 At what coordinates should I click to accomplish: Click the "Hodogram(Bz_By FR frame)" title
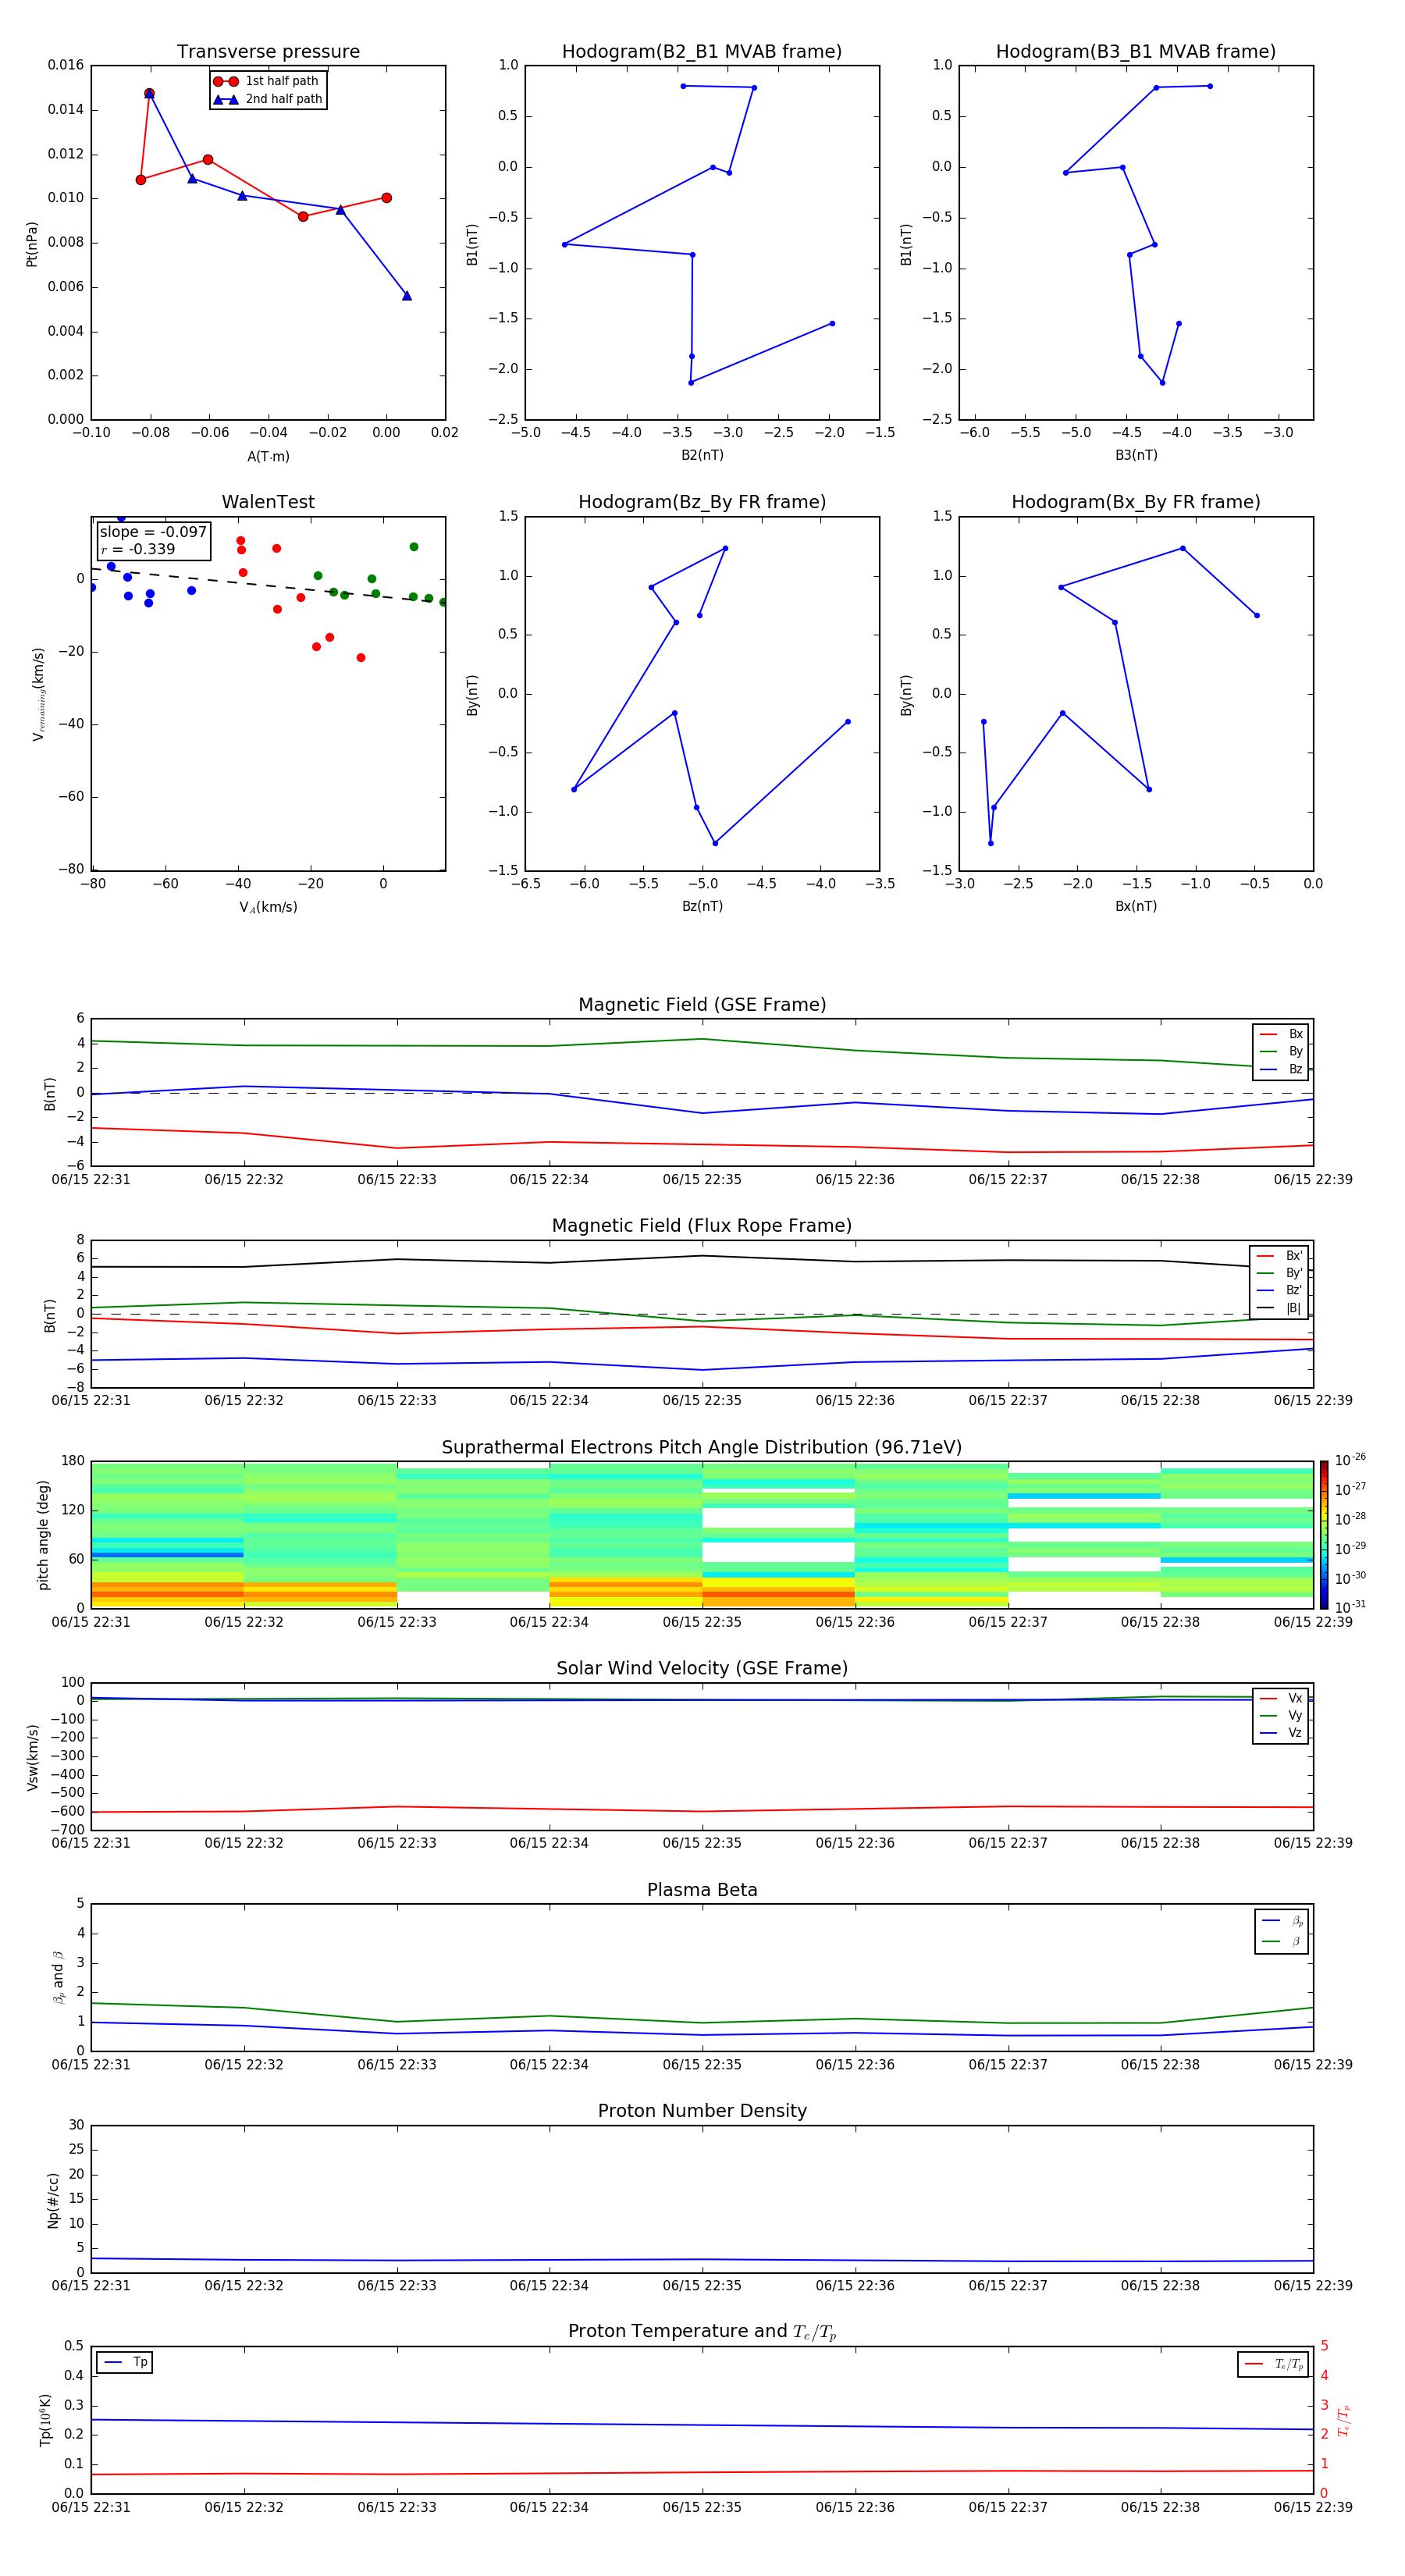(x=702, y=502)
